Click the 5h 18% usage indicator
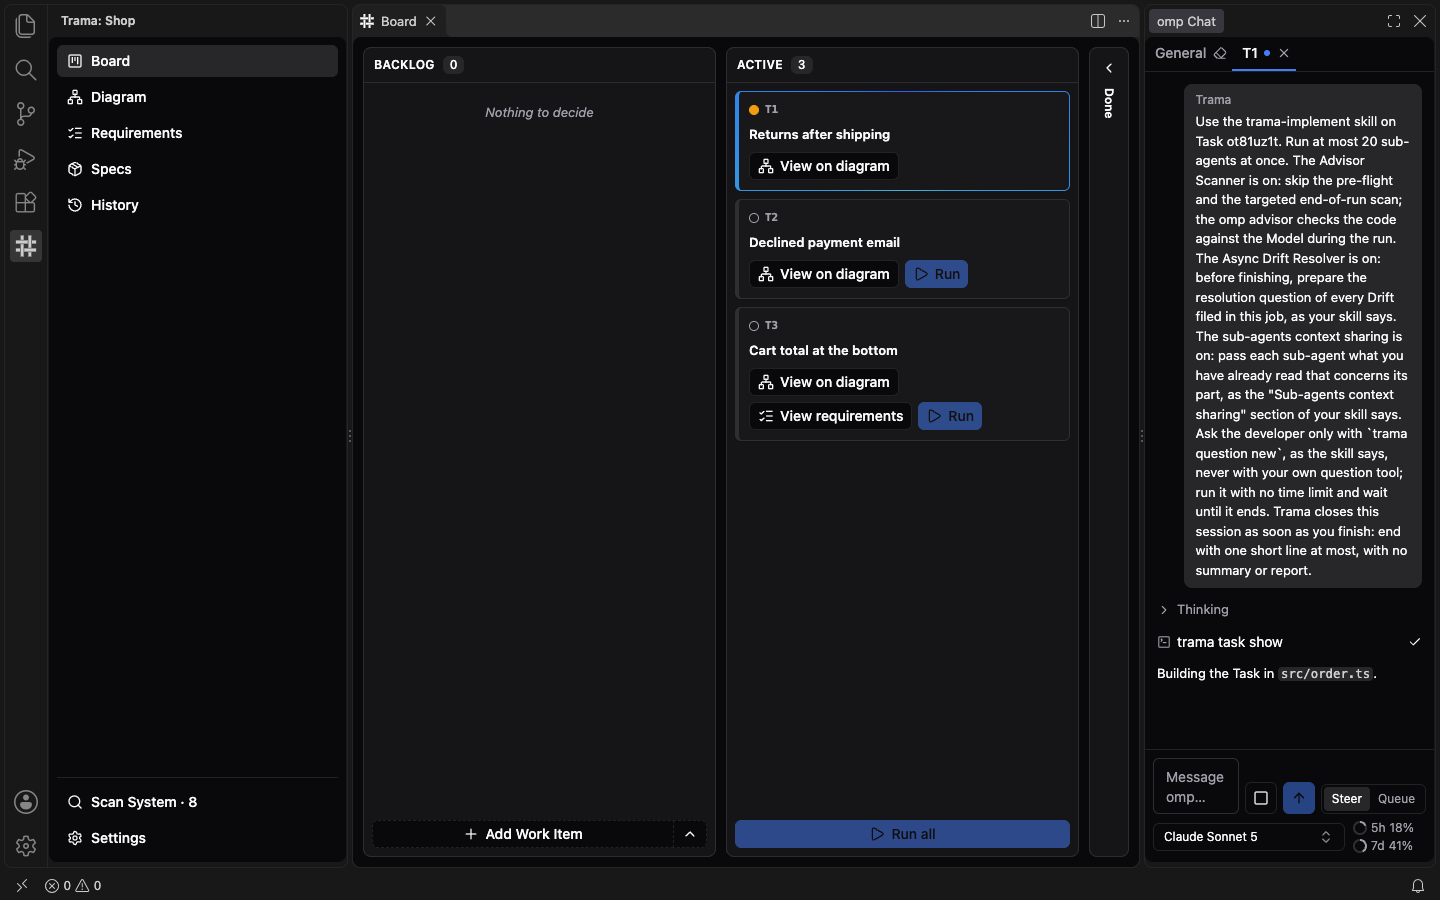This screenshot has height=900, width=1440. point(1383,828)
